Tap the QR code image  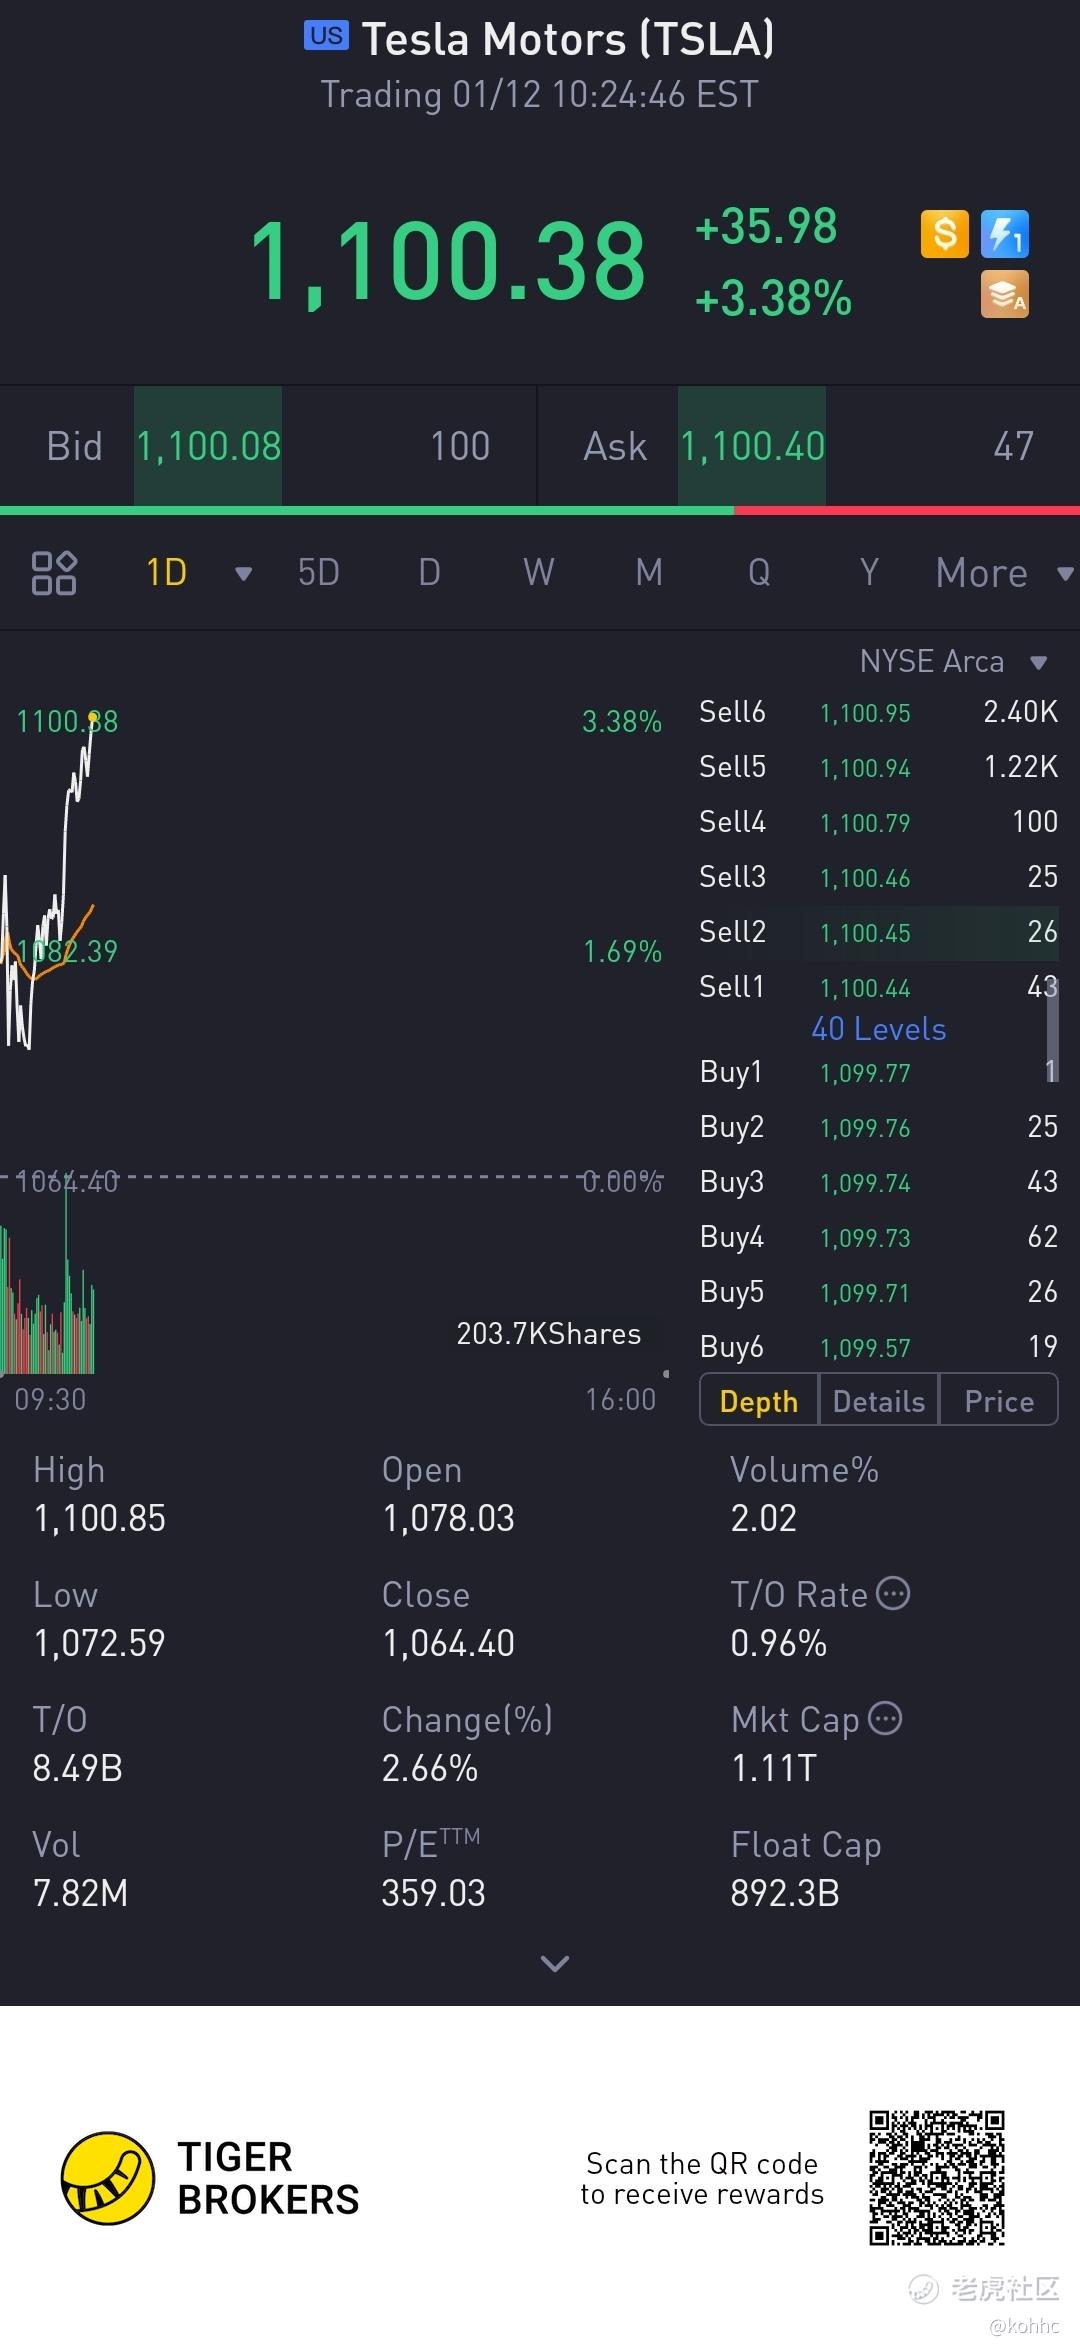point(937,2178)
